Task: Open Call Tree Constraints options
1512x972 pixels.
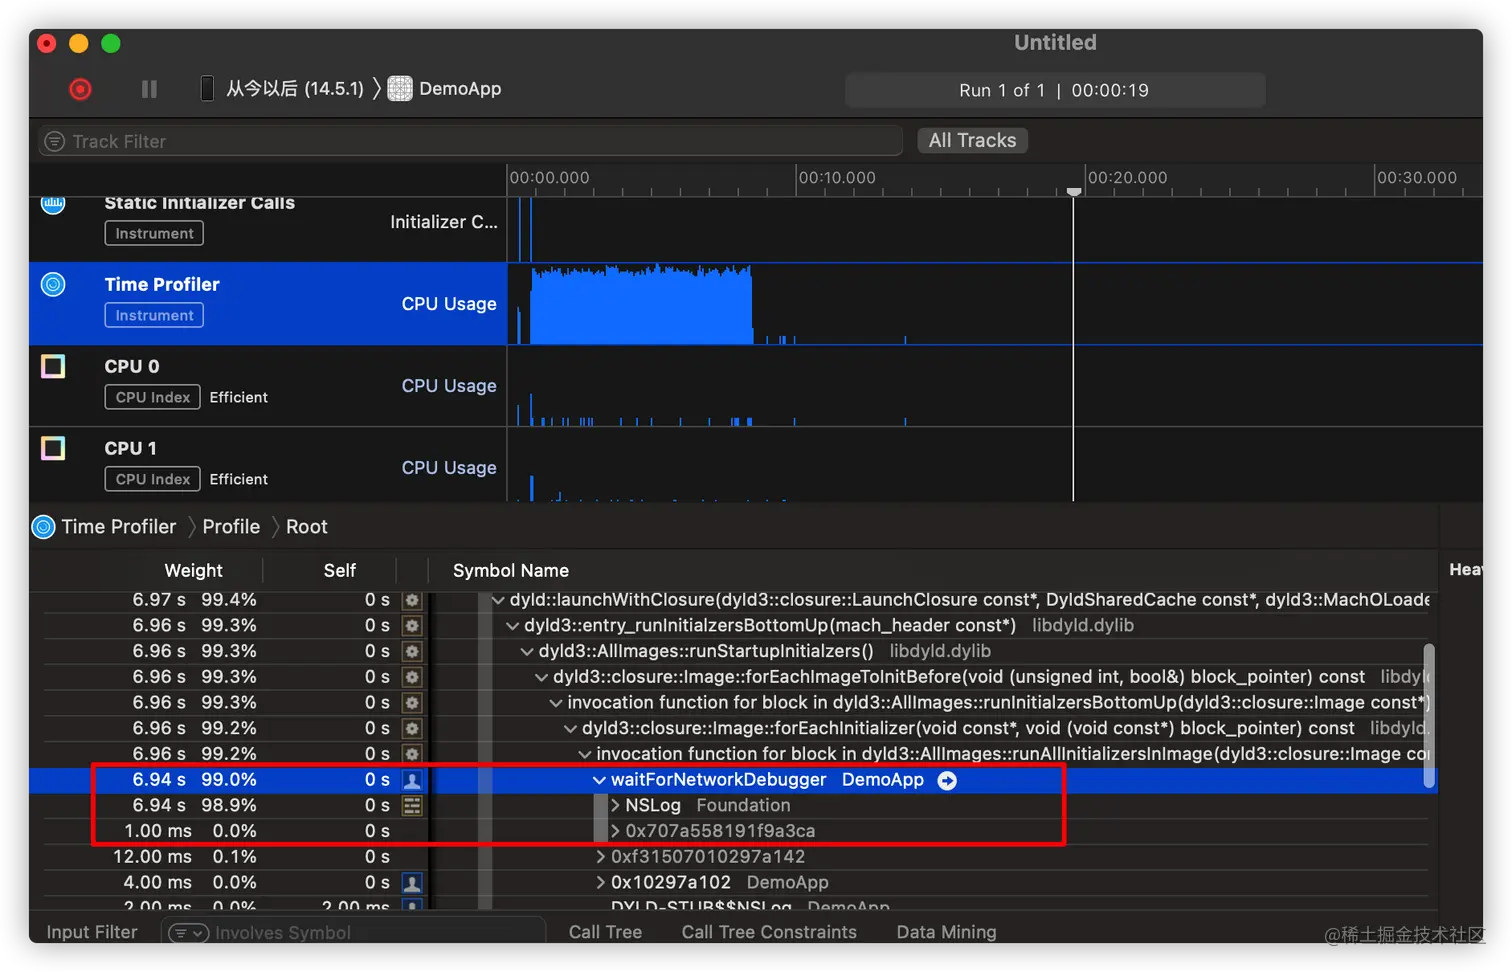Action: (x=769, y=932)
